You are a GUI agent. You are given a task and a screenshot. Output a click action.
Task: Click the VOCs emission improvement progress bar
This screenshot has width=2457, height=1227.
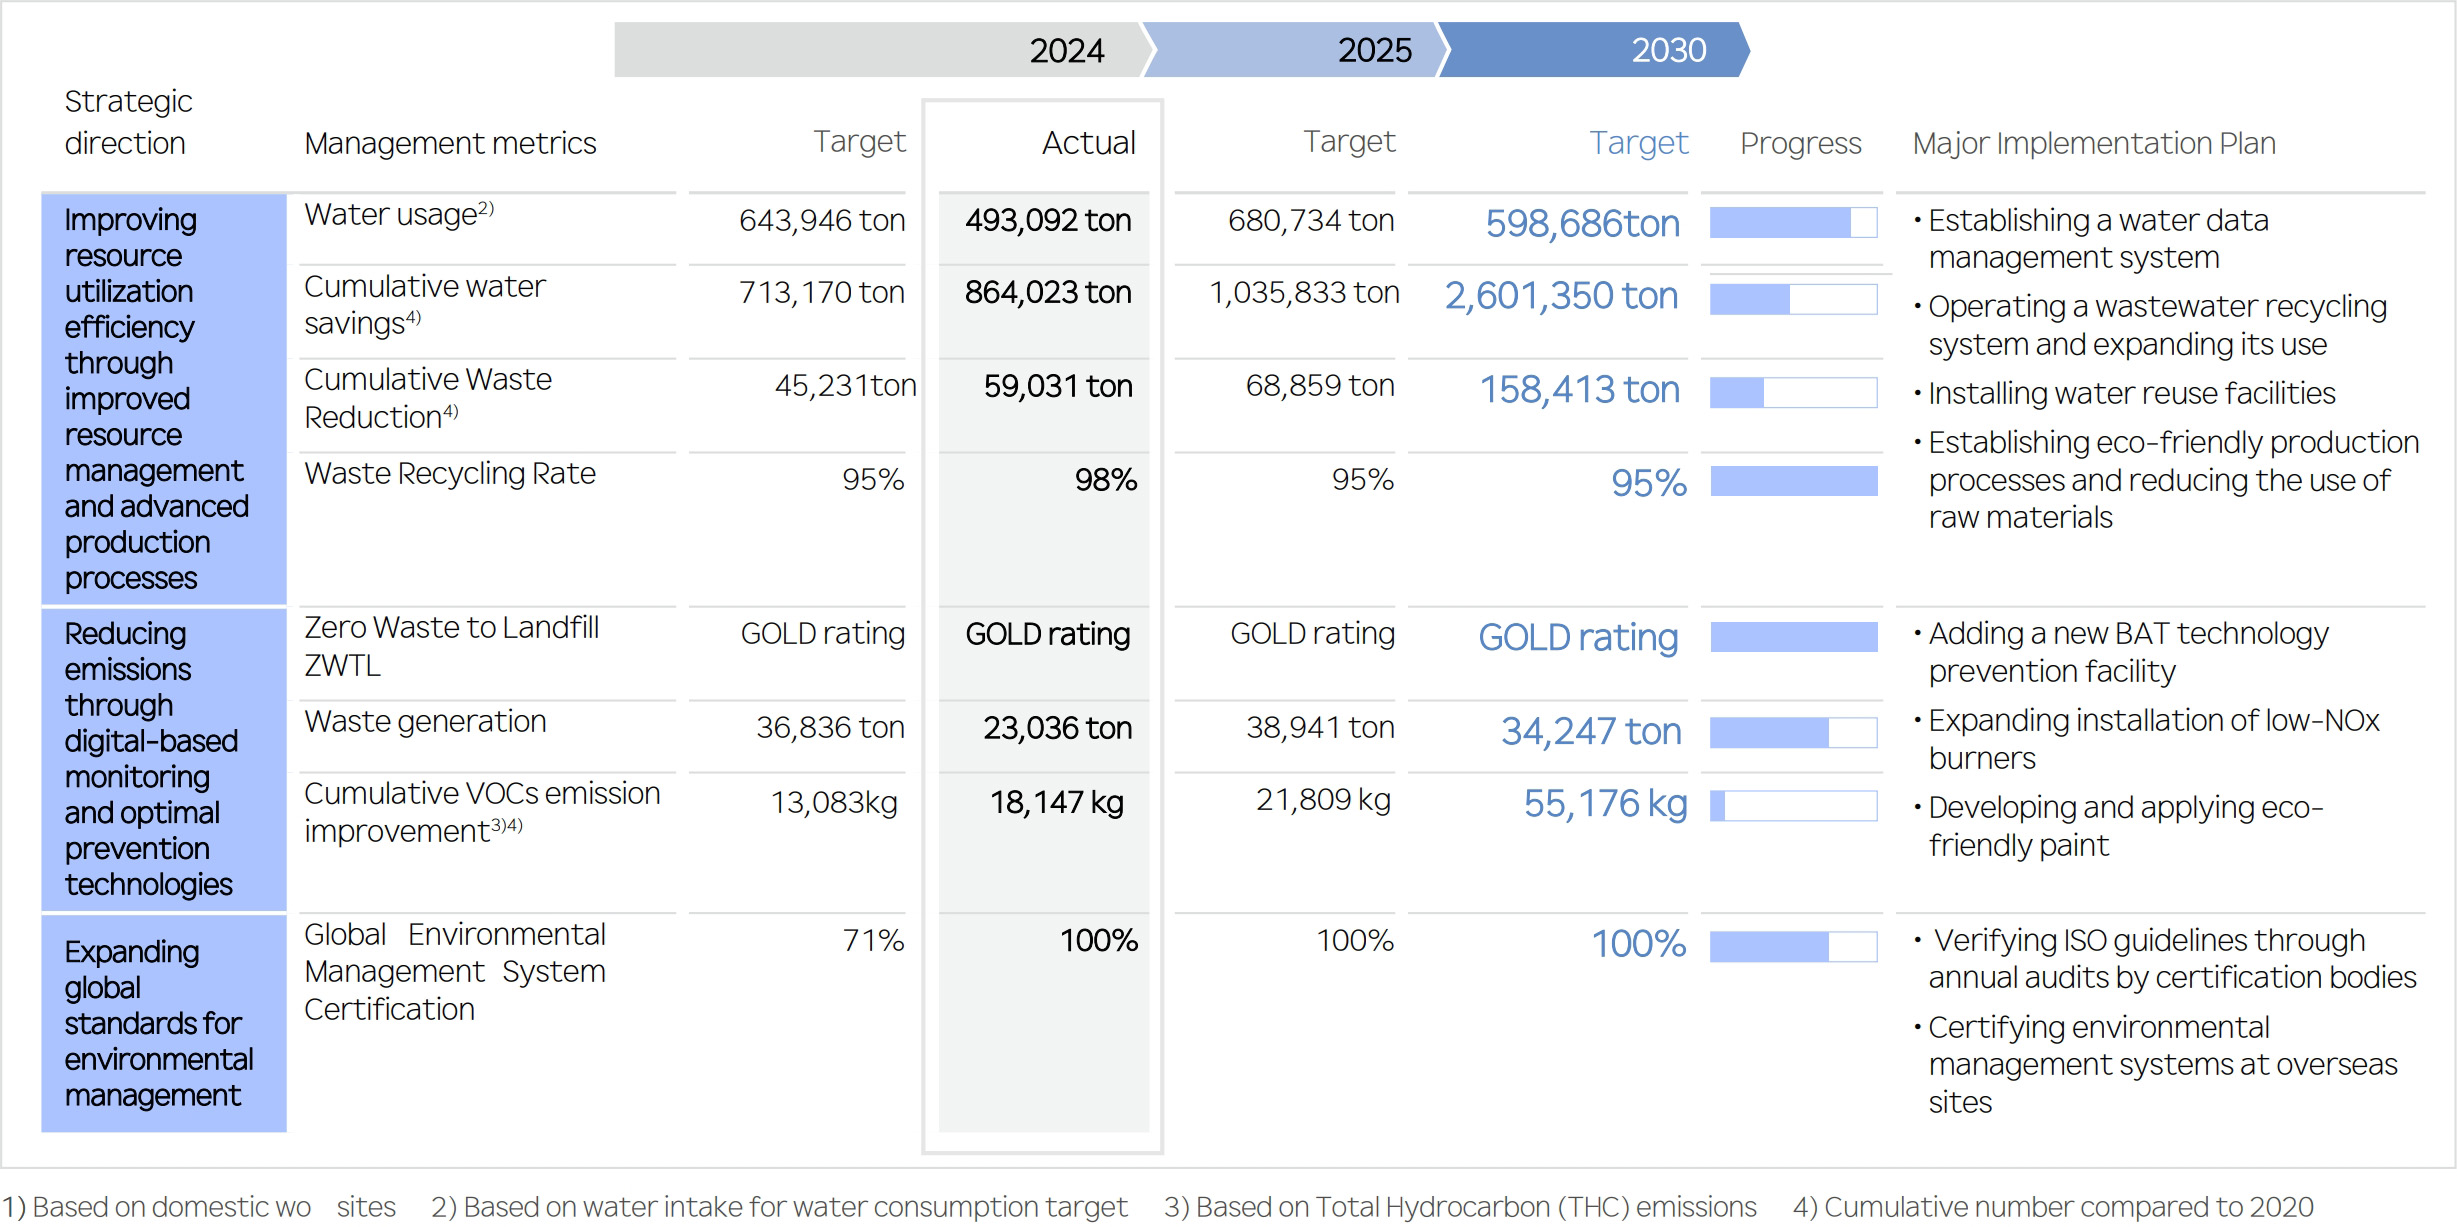1793,806
